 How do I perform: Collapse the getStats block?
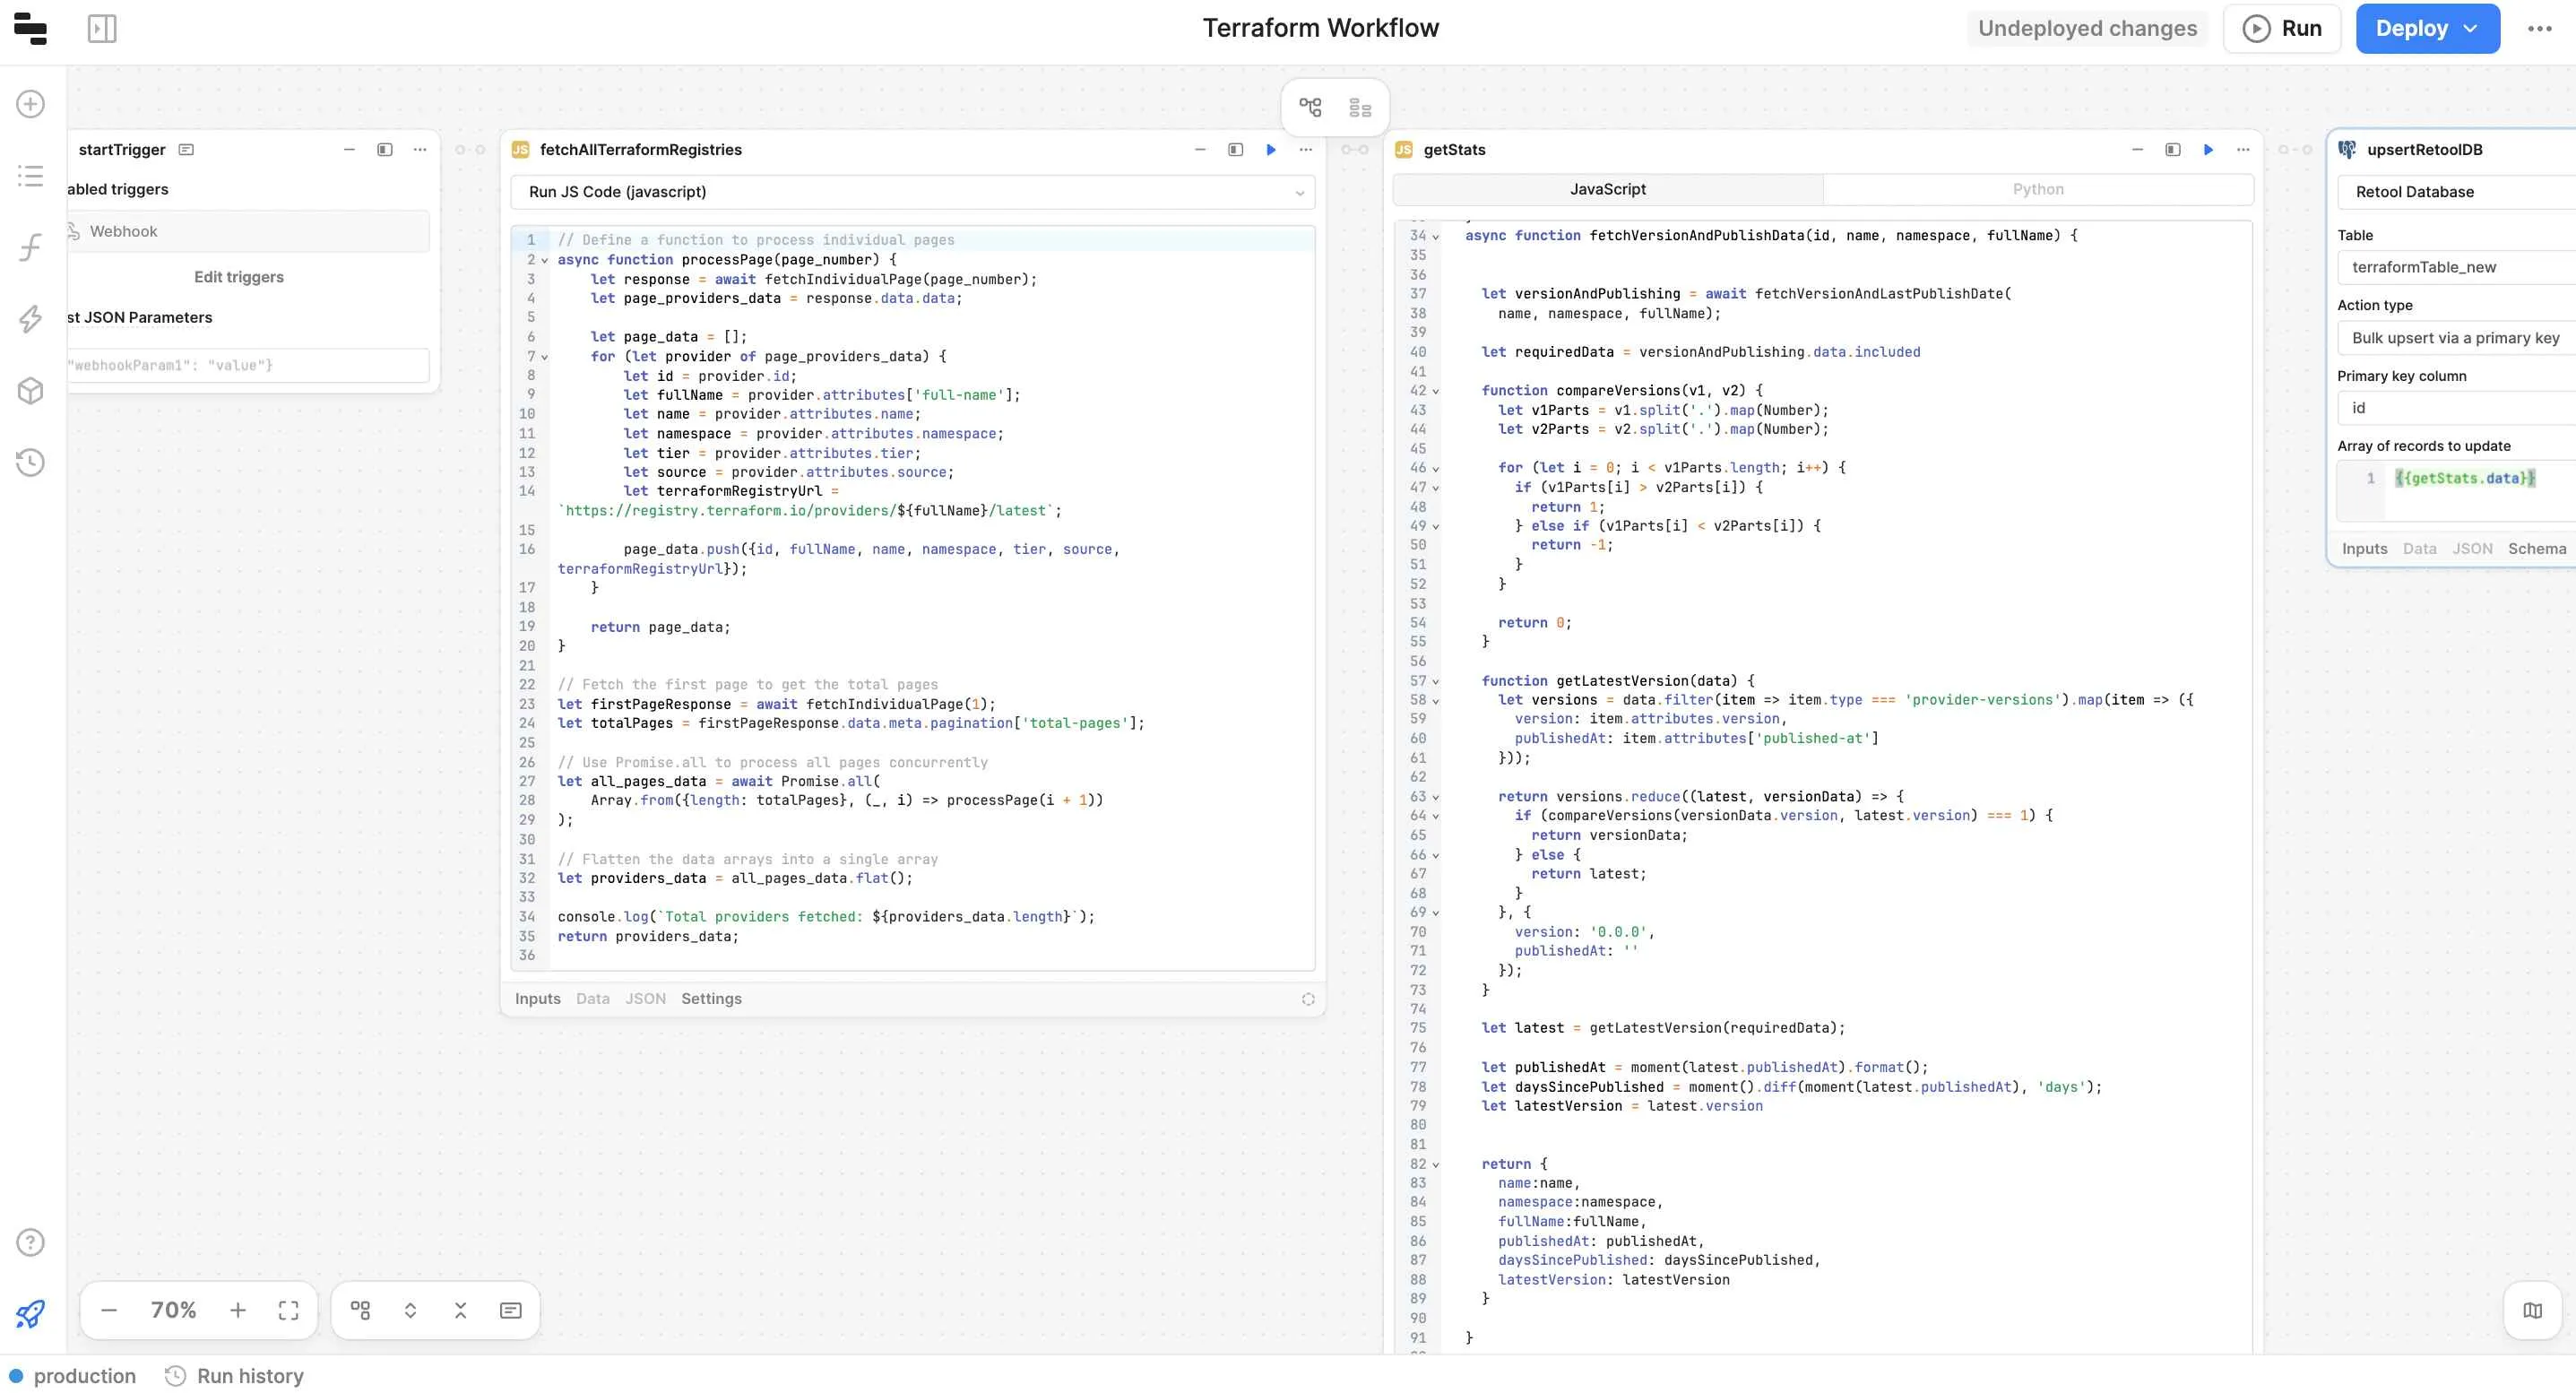coord(2137,150)
